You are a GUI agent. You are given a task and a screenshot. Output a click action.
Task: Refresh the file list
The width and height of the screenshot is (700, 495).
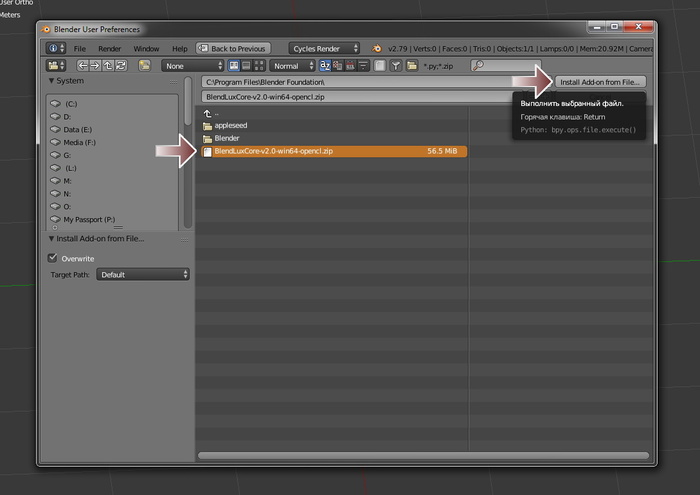click(120, 66)
